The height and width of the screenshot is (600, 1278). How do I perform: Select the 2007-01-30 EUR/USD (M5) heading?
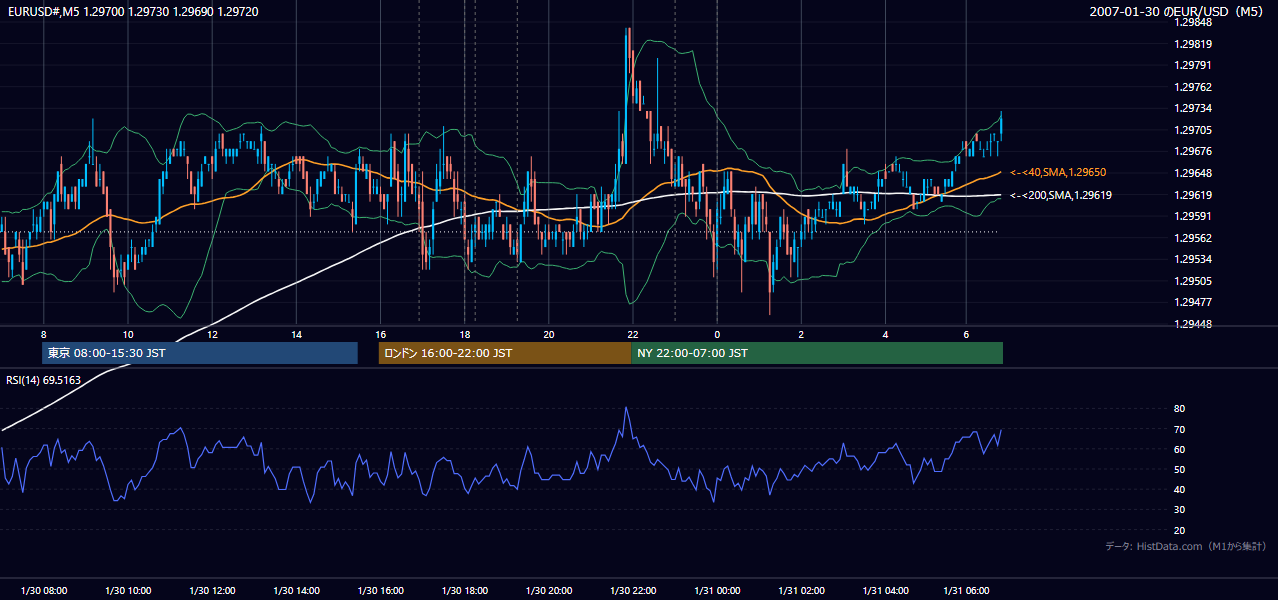1176,11
